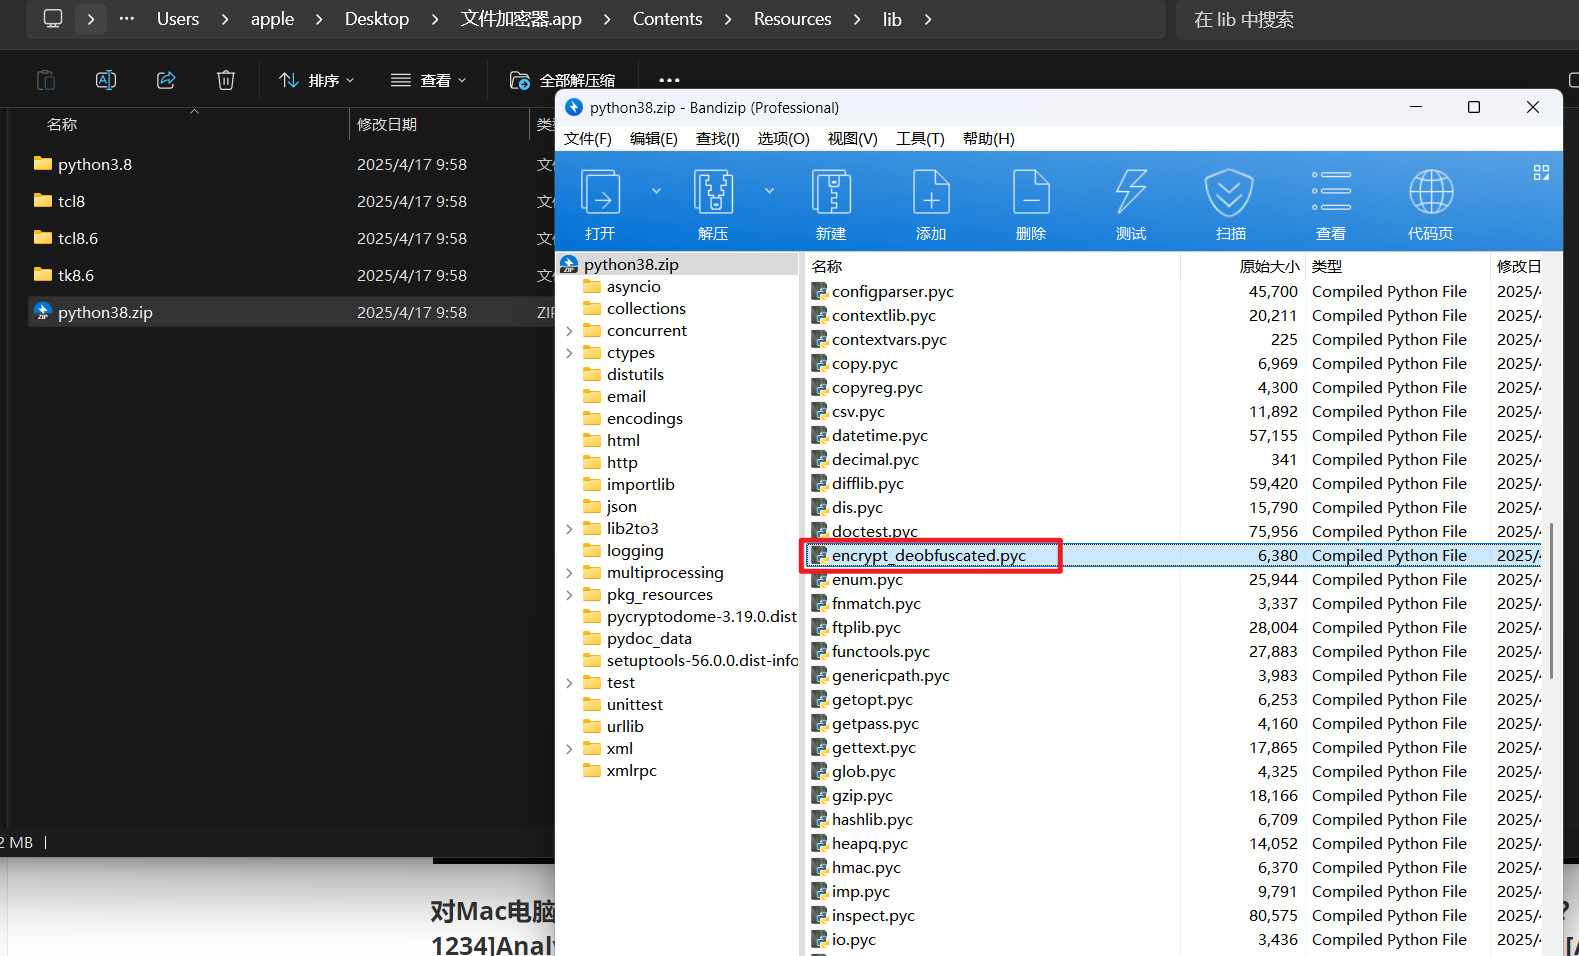This screenshot has width=1579, height=956.
Task: Click Contents in the address breadcrumb
Action: coord(668,19)
